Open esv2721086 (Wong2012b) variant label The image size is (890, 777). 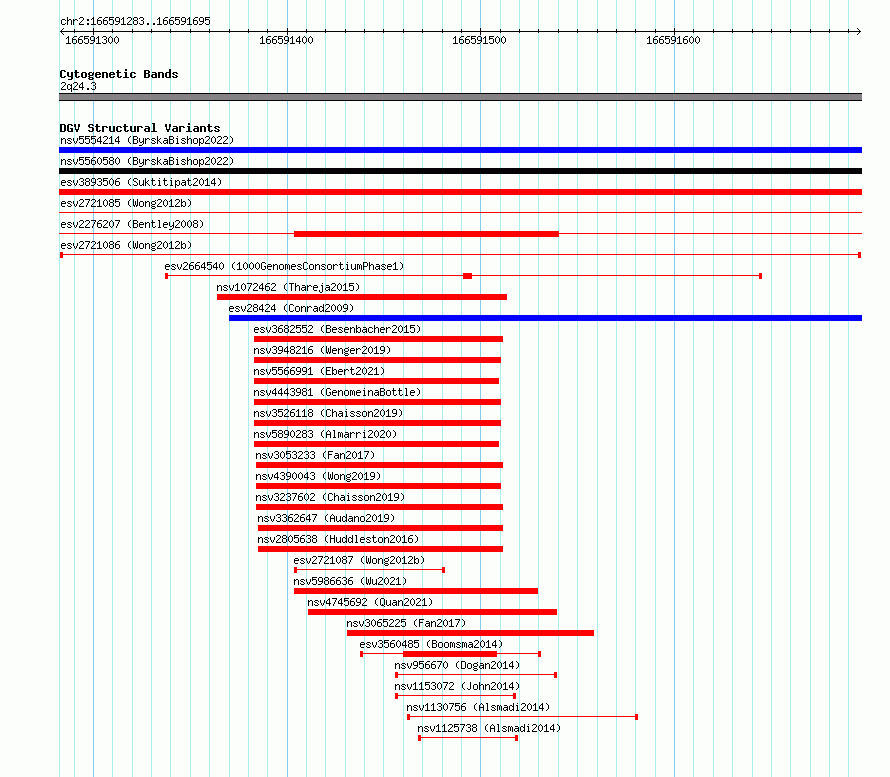[x=126, y=245]
